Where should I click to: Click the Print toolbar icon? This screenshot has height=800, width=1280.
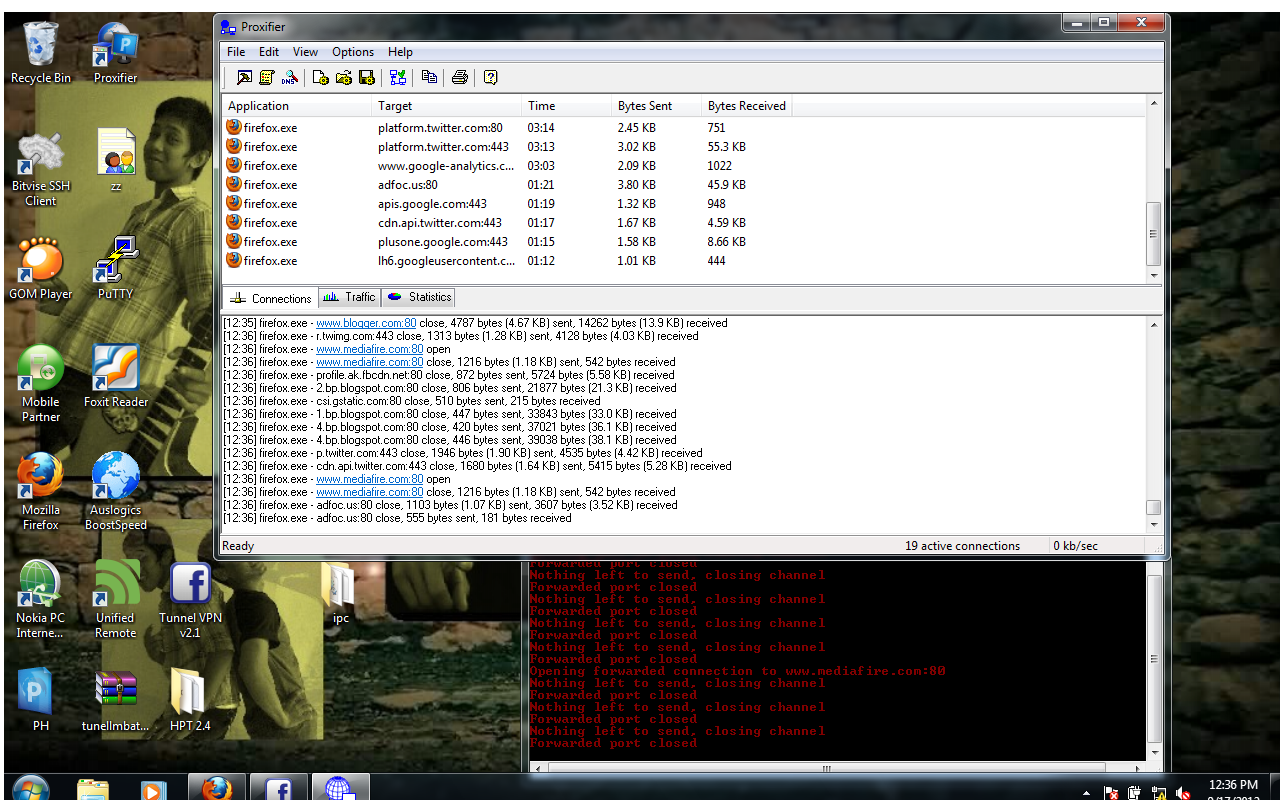click(x=460, y=77)
